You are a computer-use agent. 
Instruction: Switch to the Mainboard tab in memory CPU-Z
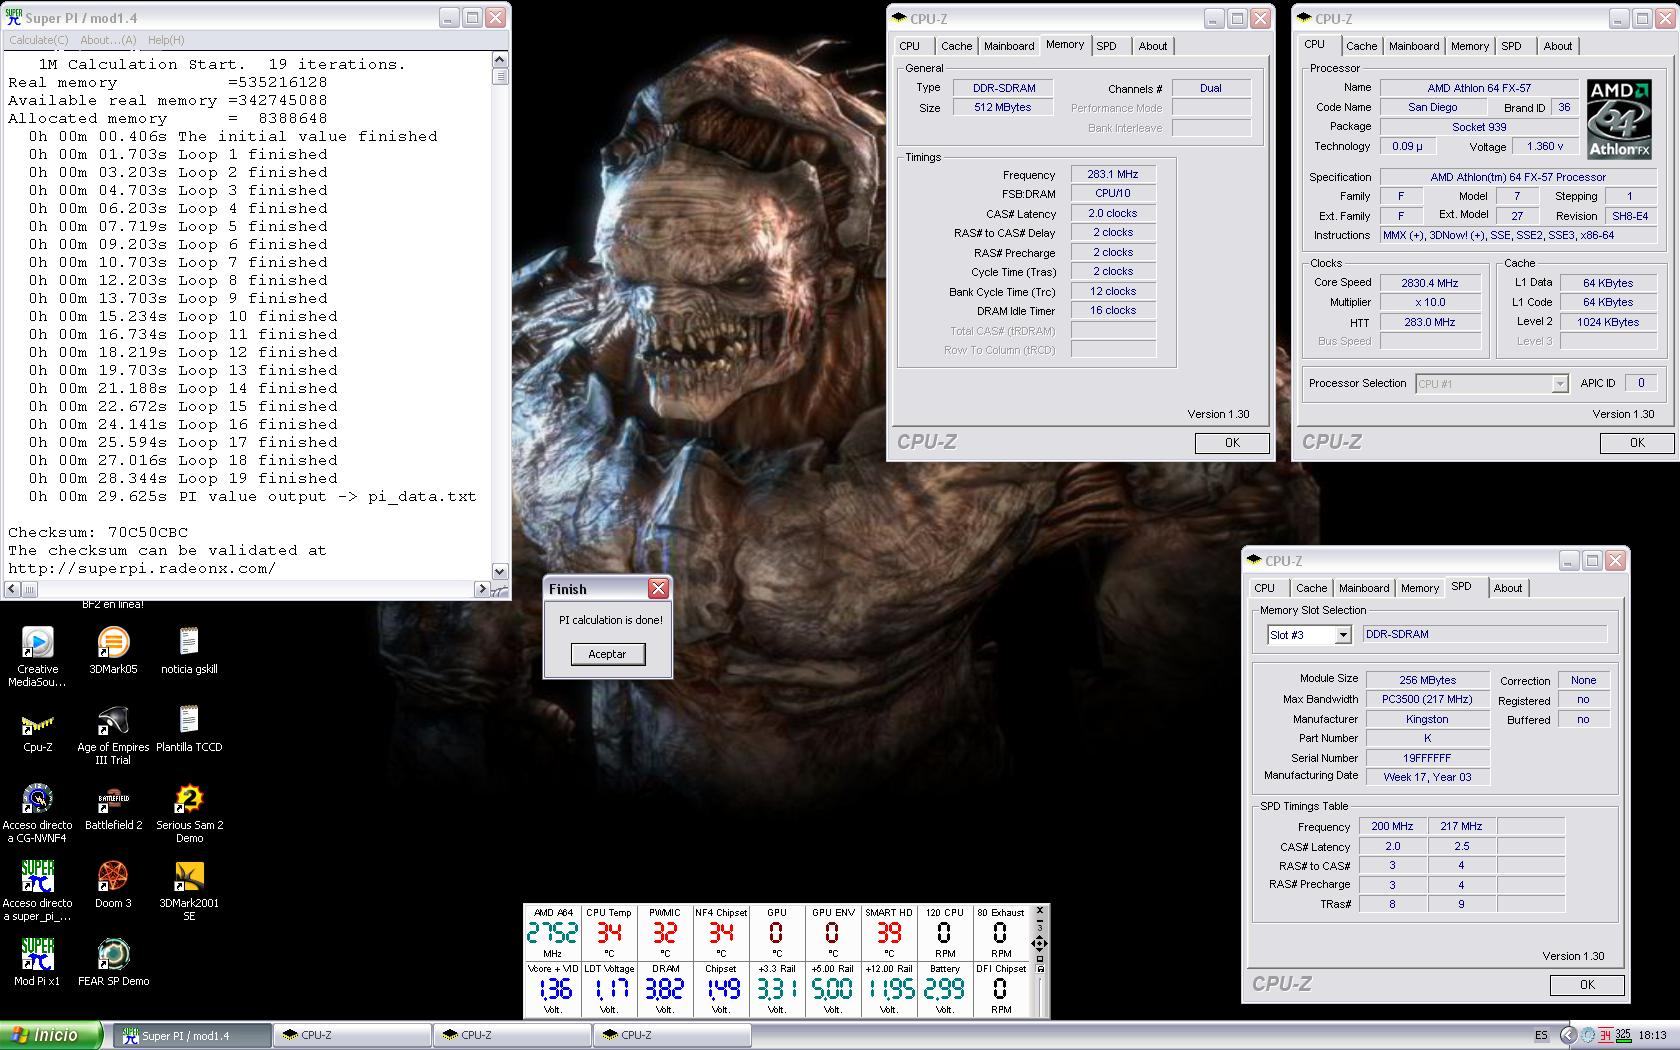[1008, 46]
